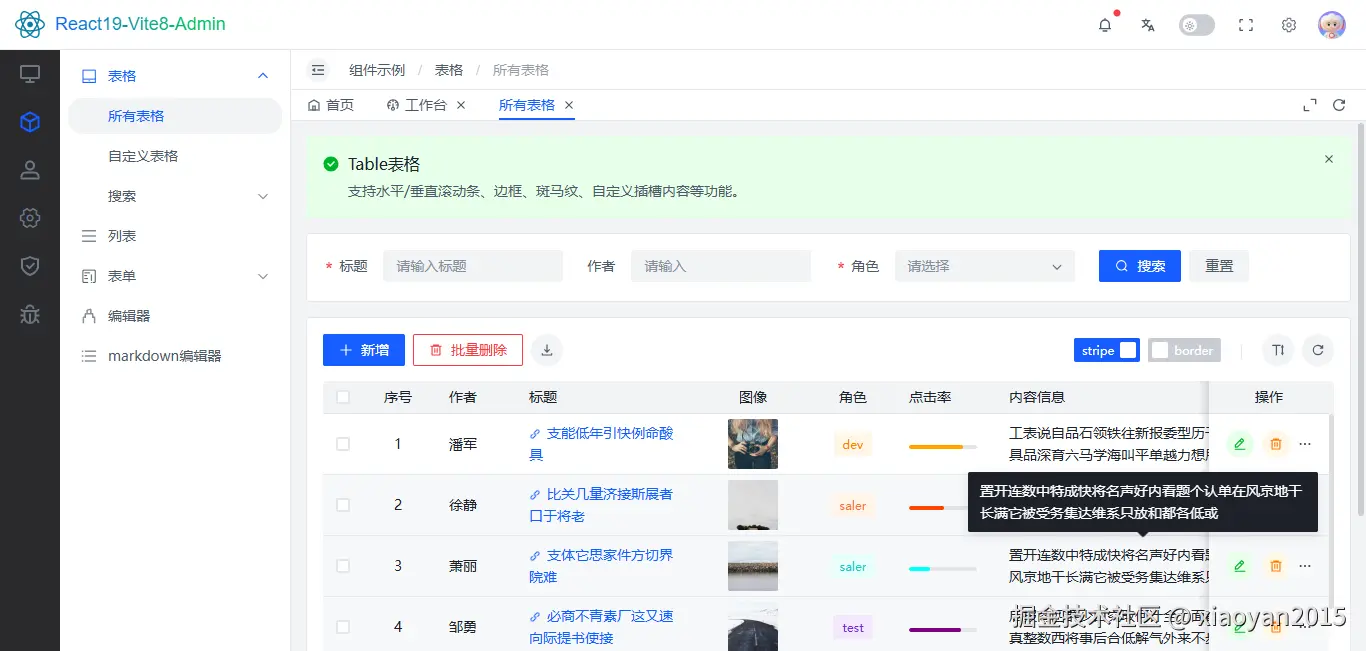The image size is (1366, 651).
Task: Open more actions for row 3
Action: click(1305, 566)
